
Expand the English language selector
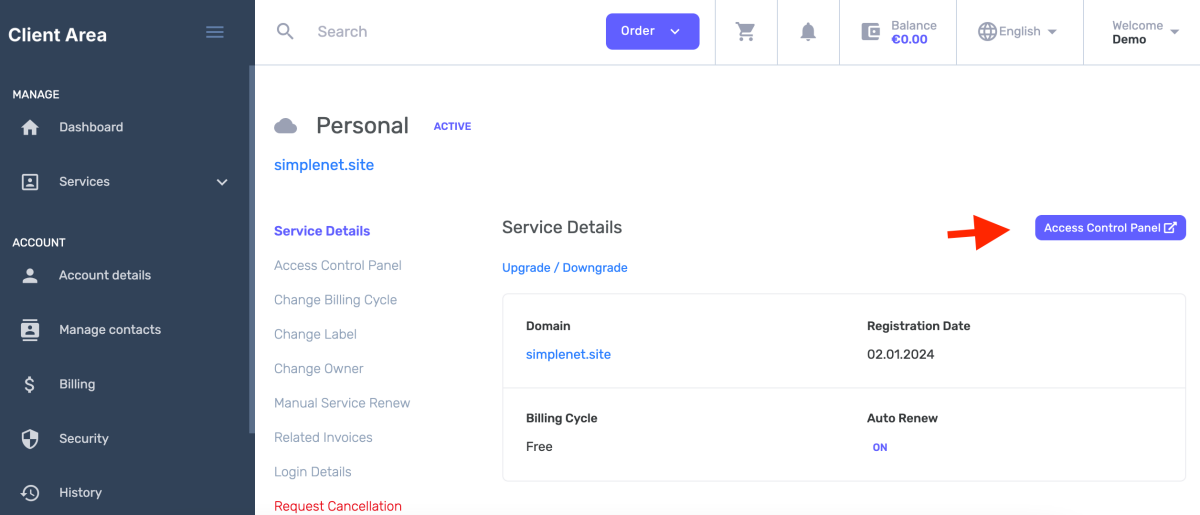pyautogui.click(x=1017, y=32)
